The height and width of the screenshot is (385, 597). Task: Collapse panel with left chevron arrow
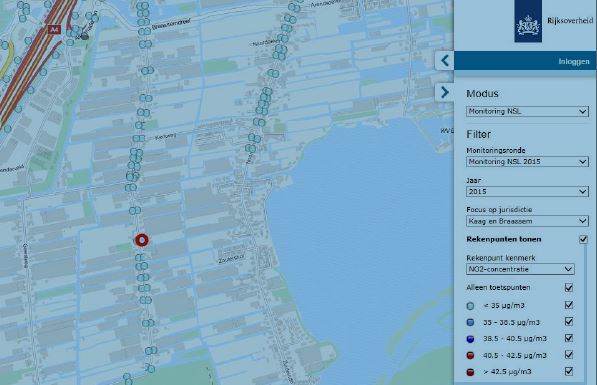click(444, 61)
